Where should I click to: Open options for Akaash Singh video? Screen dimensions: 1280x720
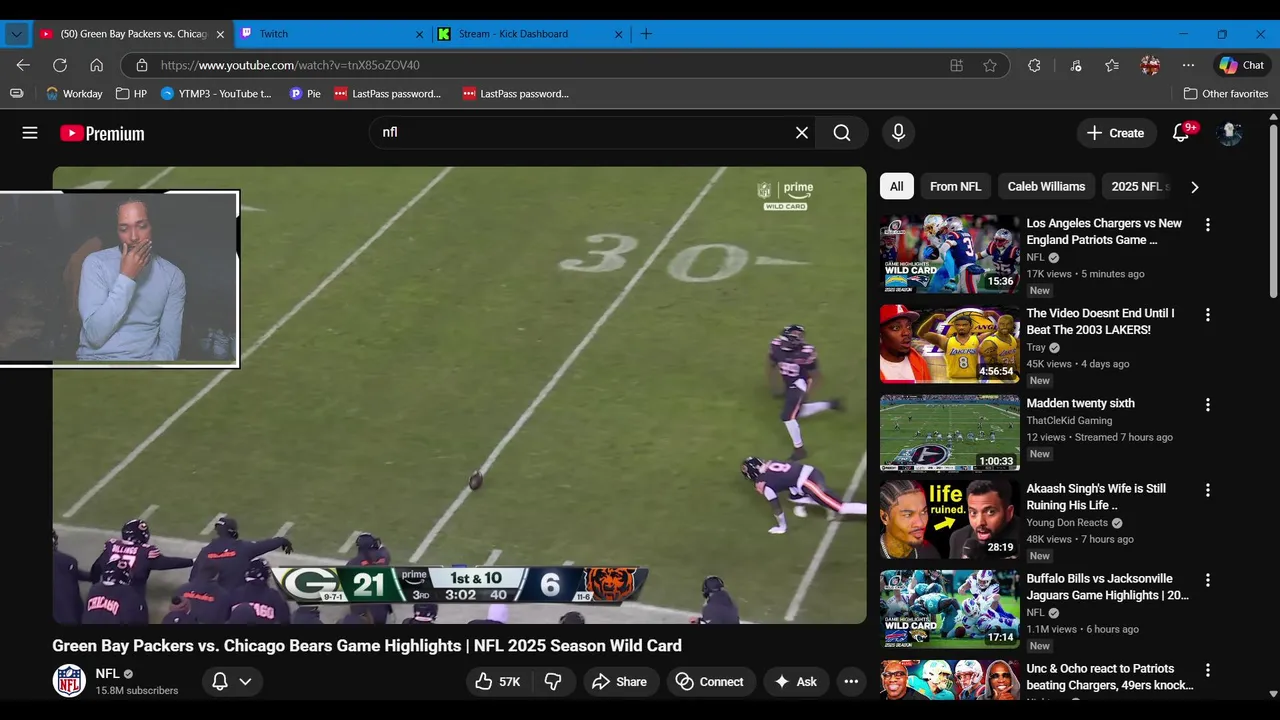click(1207, 490)
